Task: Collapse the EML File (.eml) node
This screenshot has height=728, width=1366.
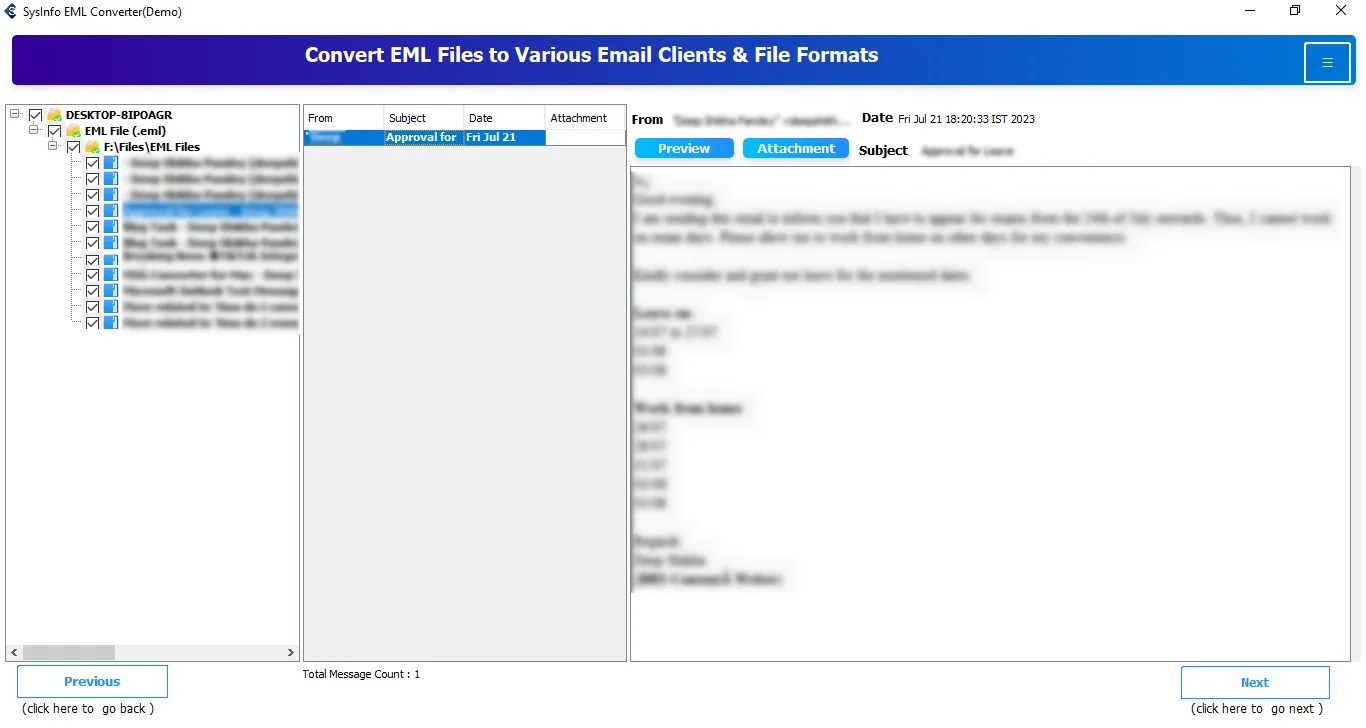Action: [x=34, y=131]
